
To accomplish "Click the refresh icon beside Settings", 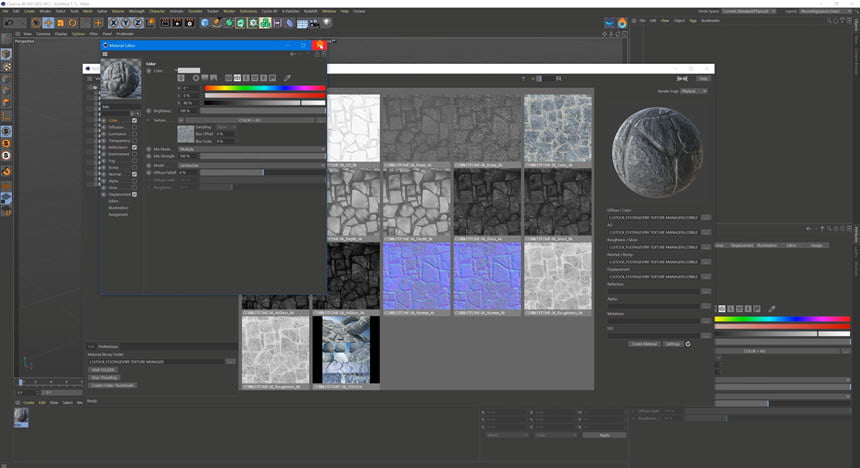I will point(688,344).
